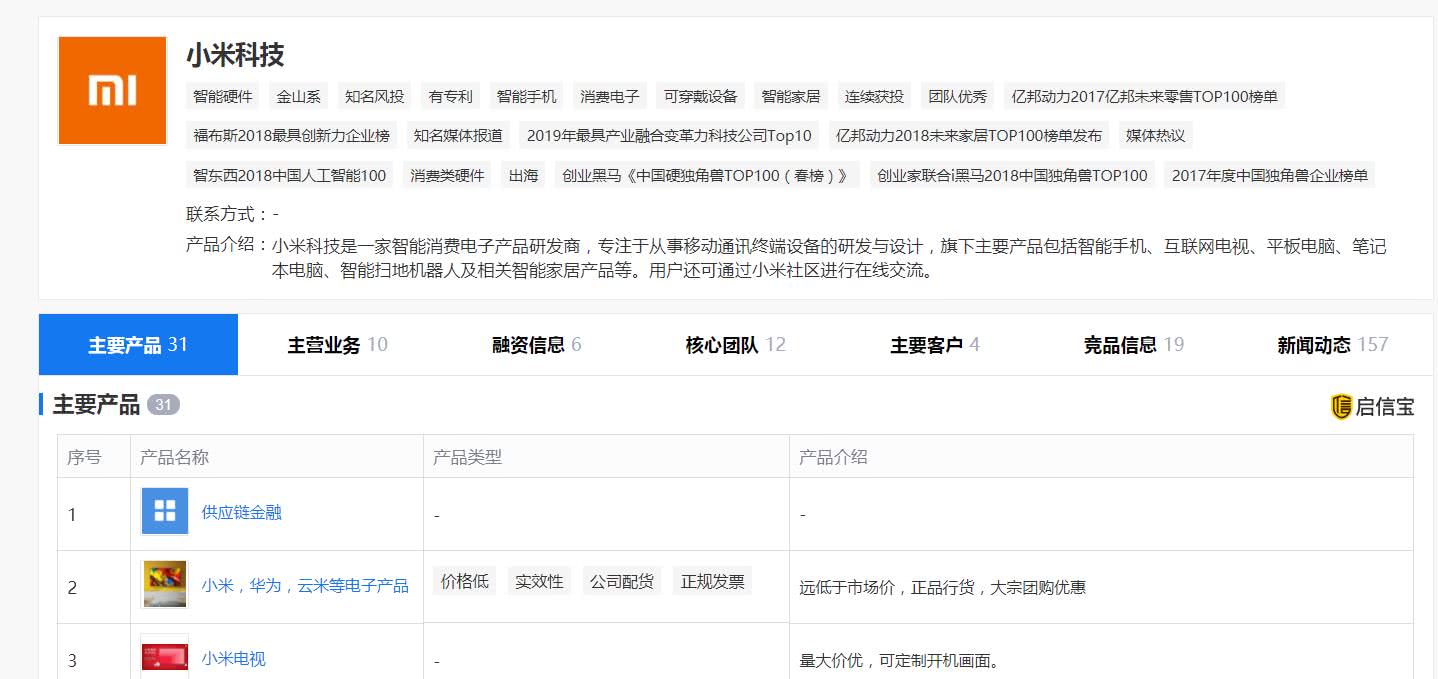1438x679 pixels.
Task: Click the 消费电子 tag
Action: click(x=610, y=96)
